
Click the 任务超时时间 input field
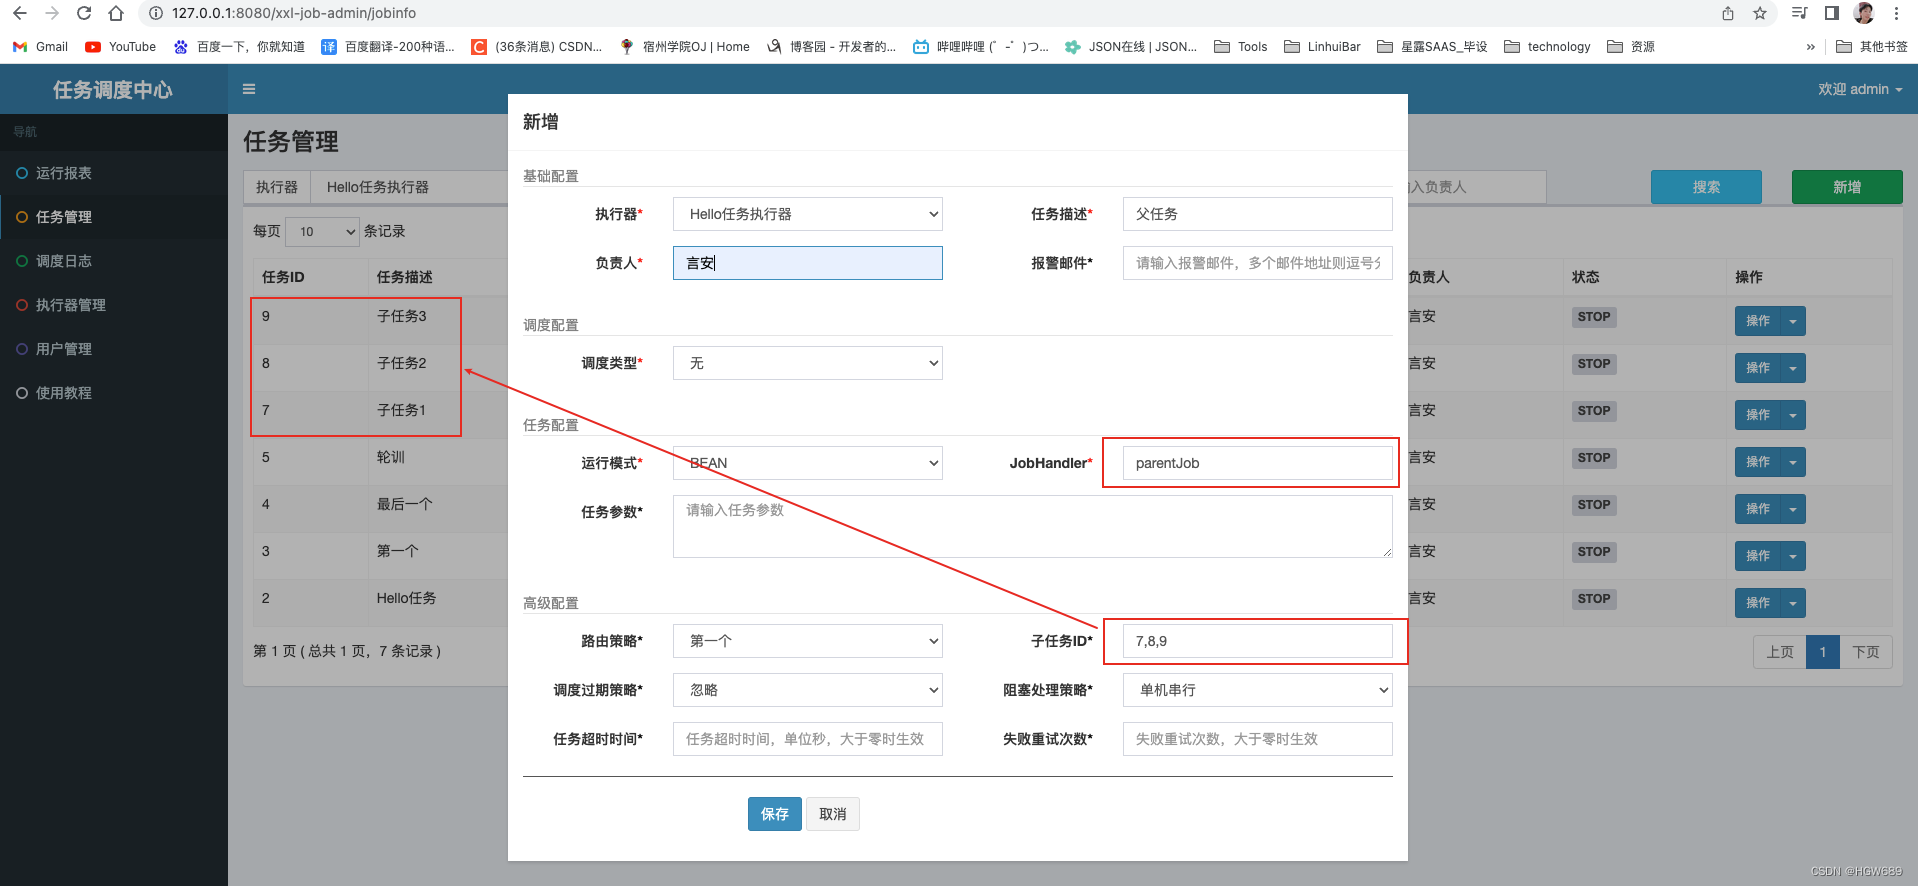(x=808, y=739)
